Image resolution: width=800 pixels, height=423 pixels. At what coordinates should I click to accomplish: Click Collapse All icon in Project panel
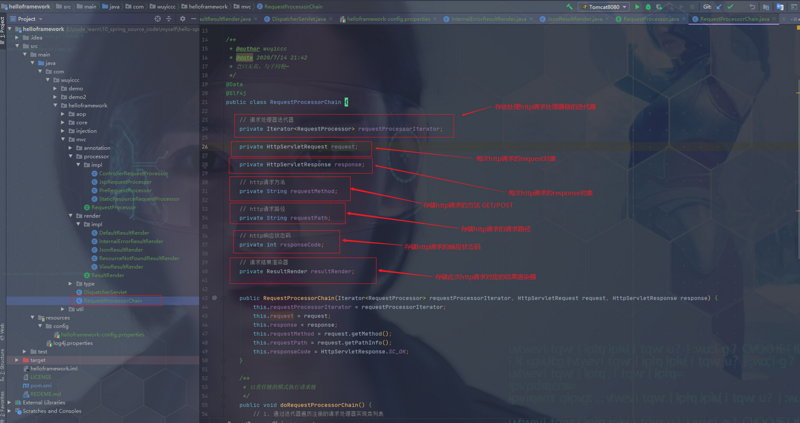(169, 19)
